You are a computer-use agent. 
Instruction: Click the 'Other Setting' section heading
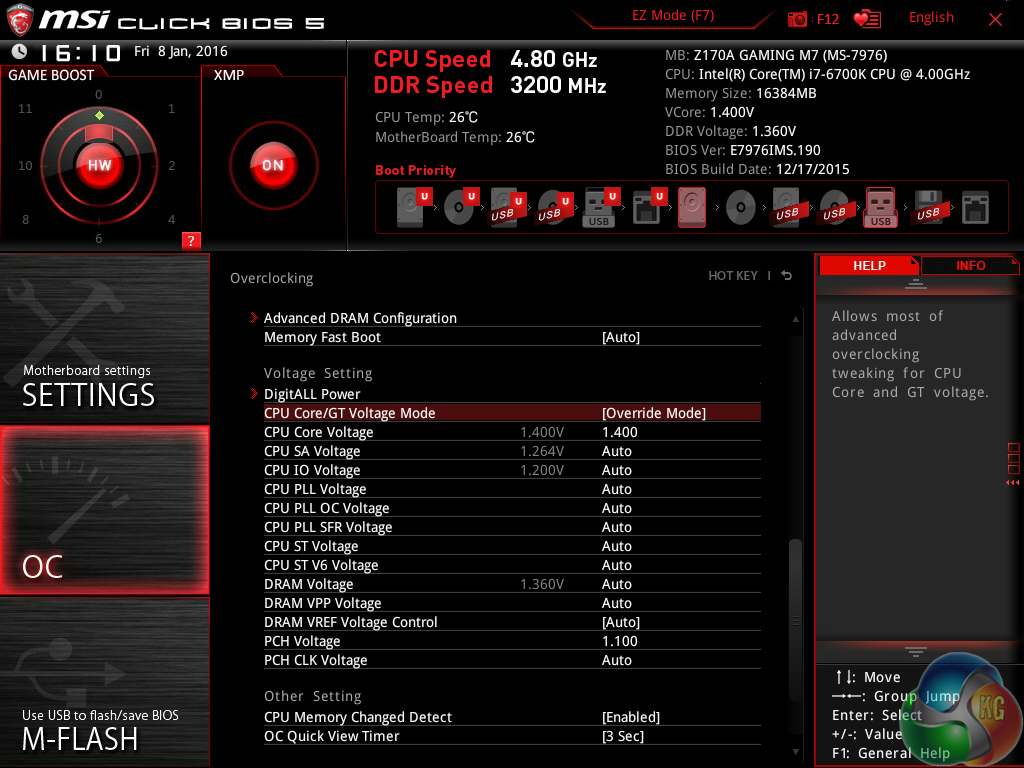coord(312,696)
